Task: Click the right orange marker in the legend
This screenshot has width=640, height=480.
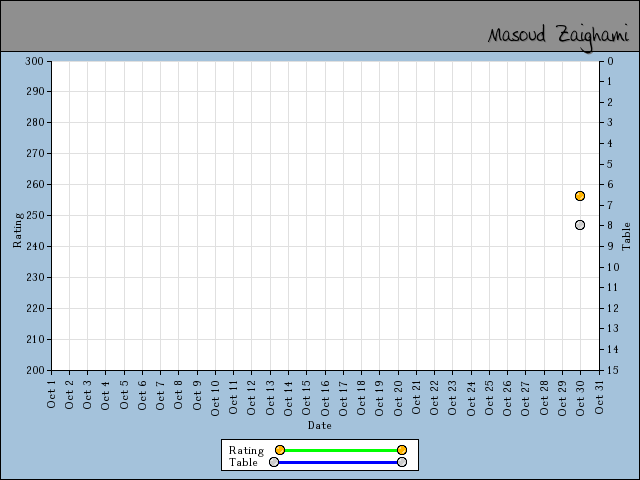Action: pyautogui.click(x=402, y=450)
